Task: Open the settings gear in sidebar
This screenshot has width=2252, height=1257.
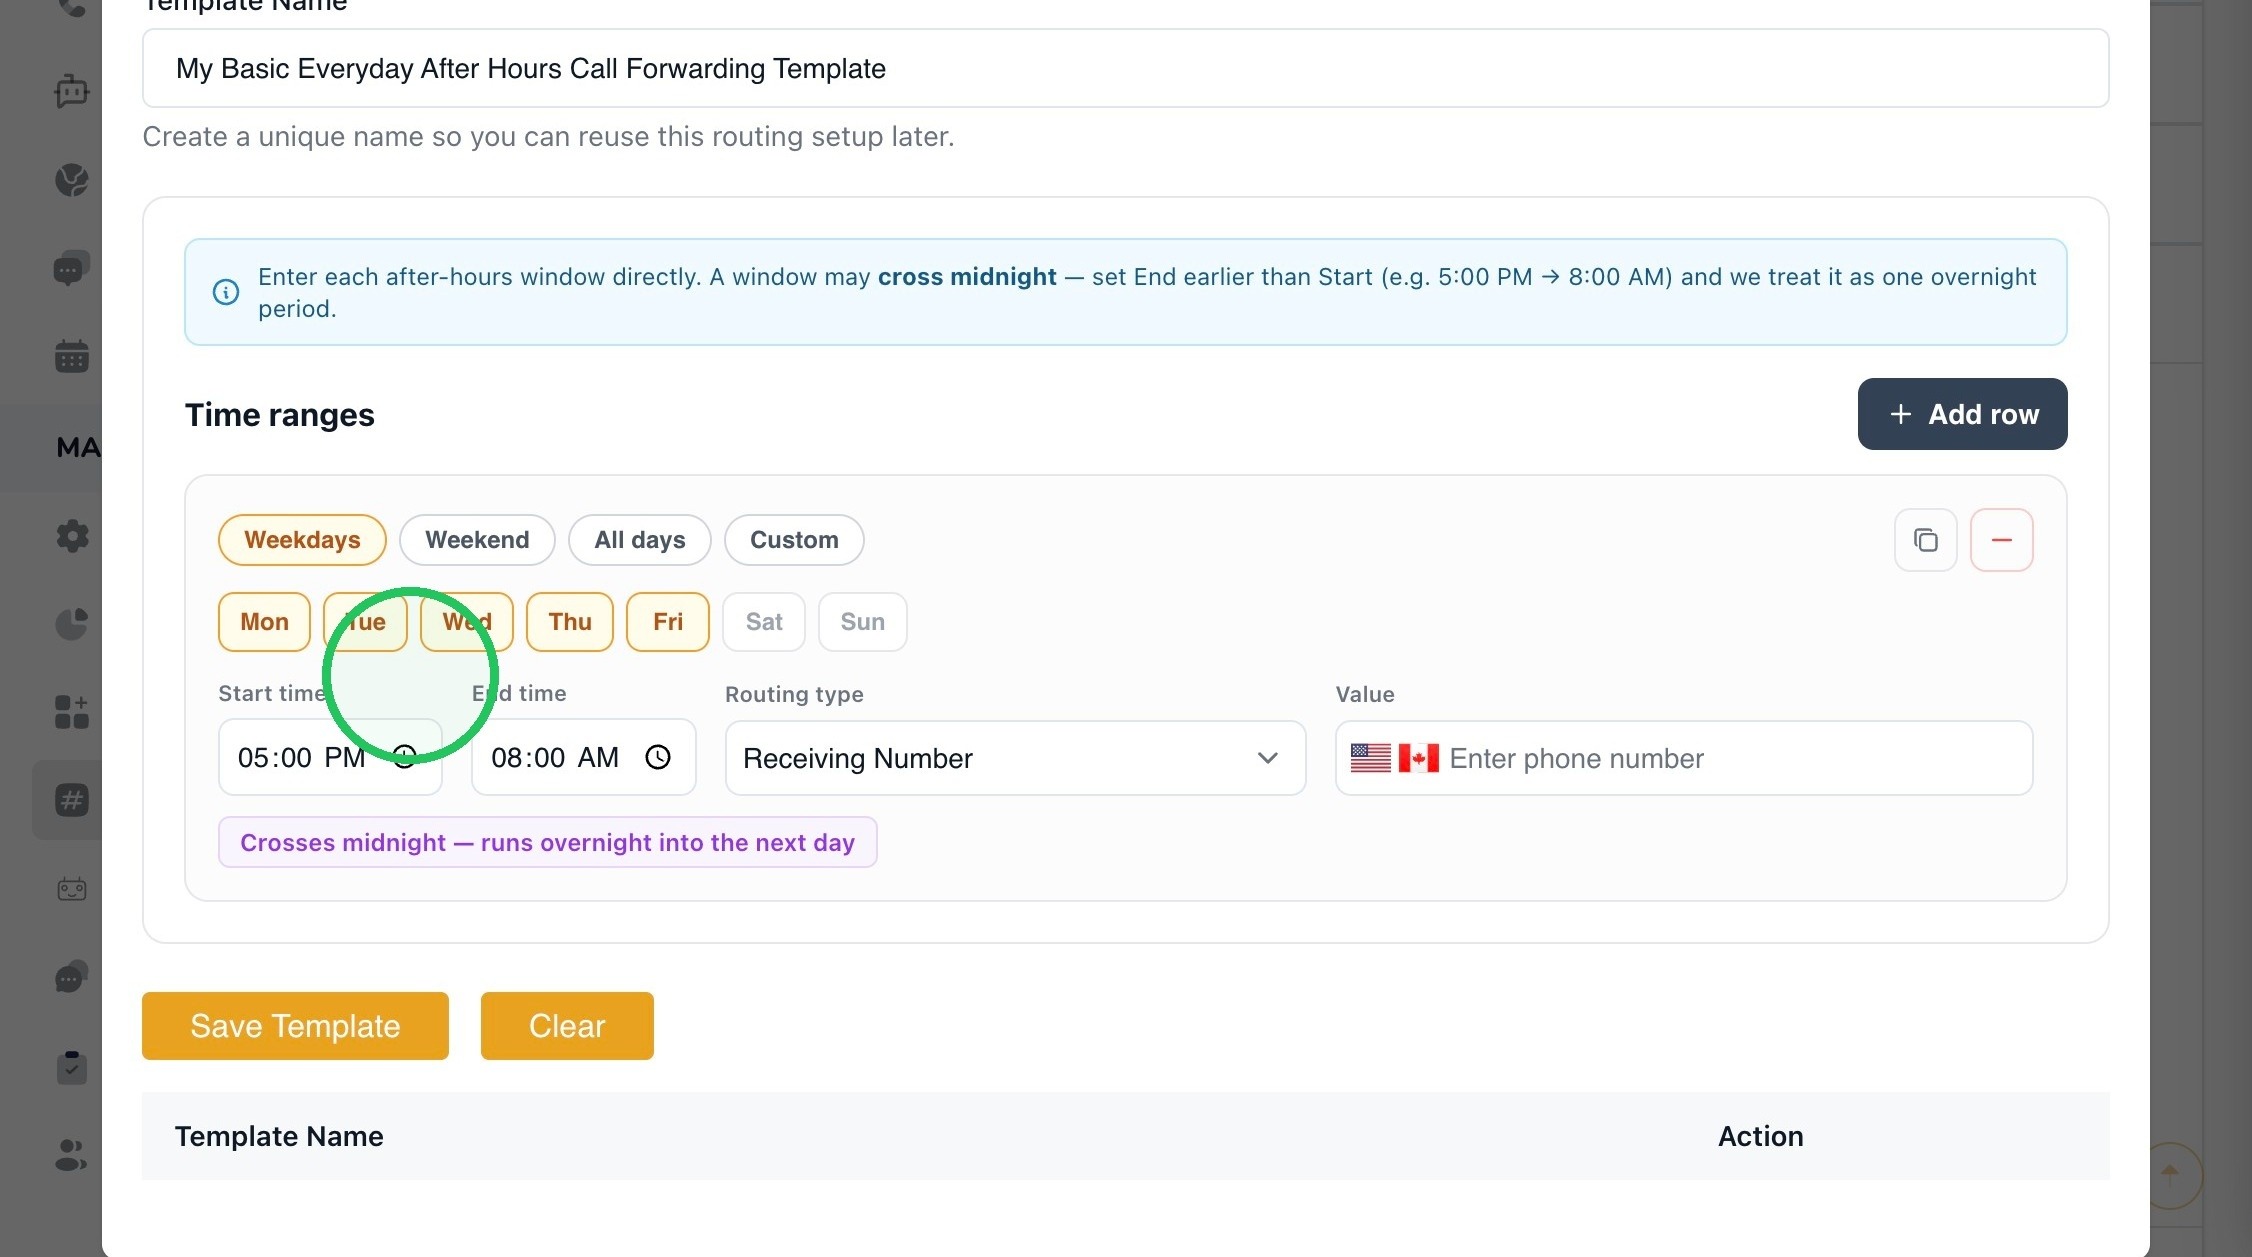Action: pyautogui.click(x=72, y=536)
